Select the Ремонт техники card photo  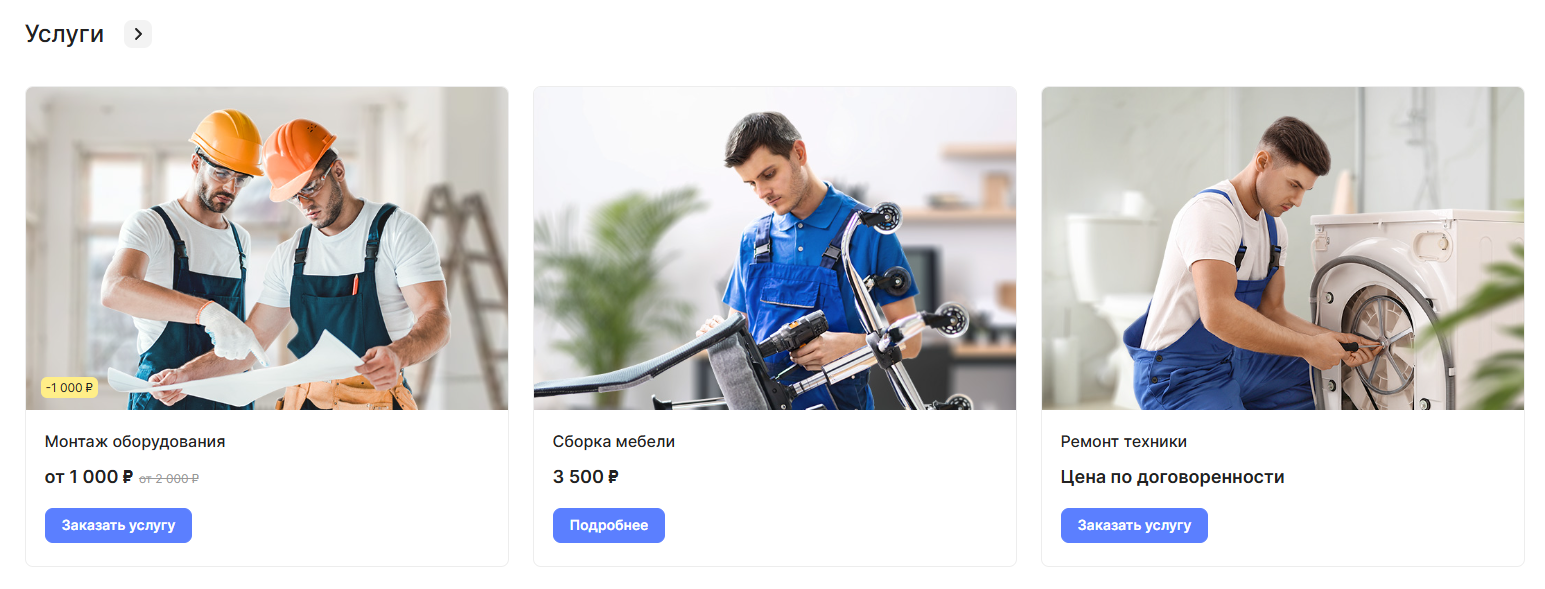(1282, 248)
